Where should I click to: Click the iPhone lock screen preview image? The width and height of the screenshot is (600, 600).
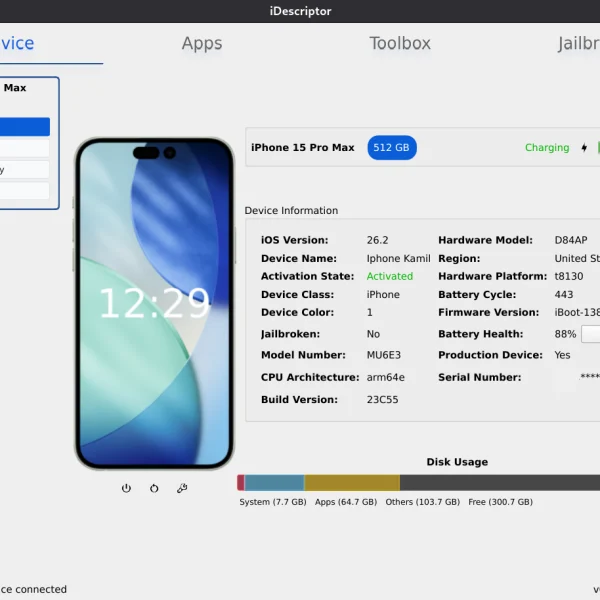(x=154, y=302)
